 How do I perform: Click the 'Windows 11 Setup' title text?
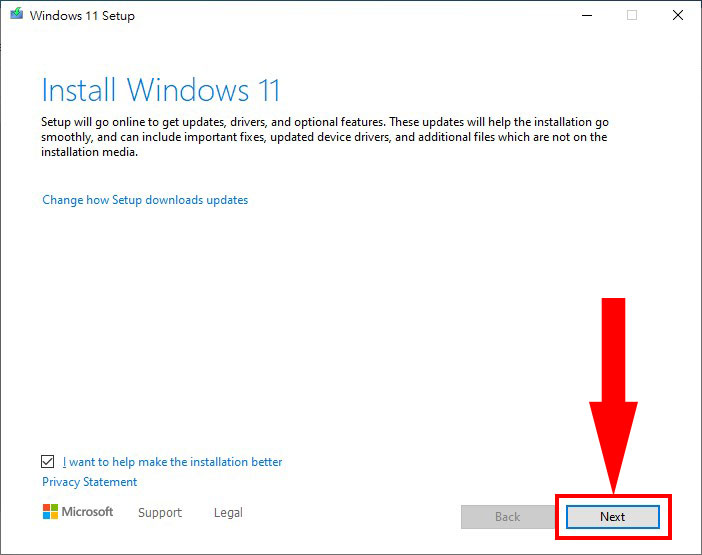click(82, 16)
